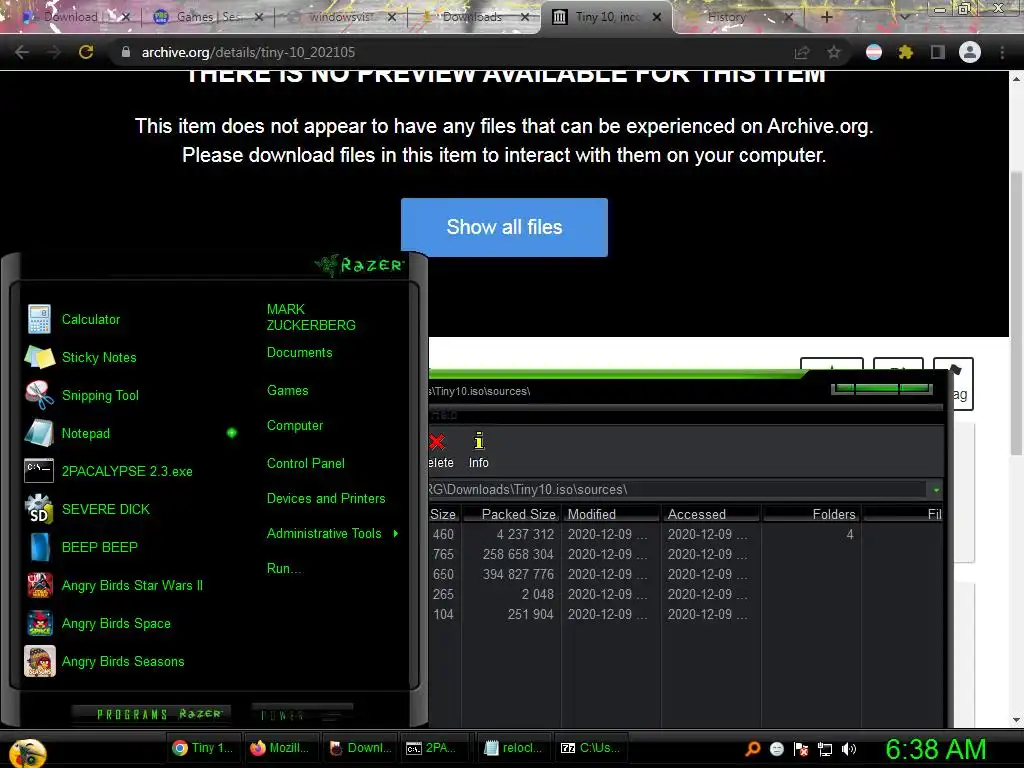Open the 7-Zip address path dropdown

(x=936, y=490)
